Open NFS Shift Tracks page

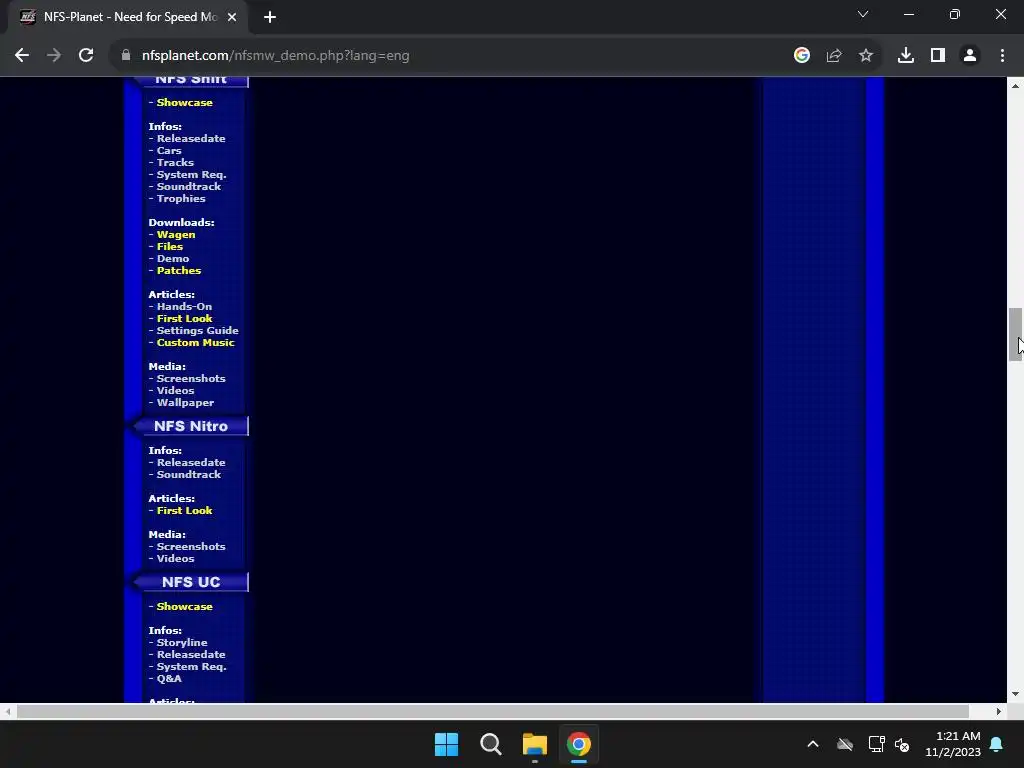tap(175, 163)
